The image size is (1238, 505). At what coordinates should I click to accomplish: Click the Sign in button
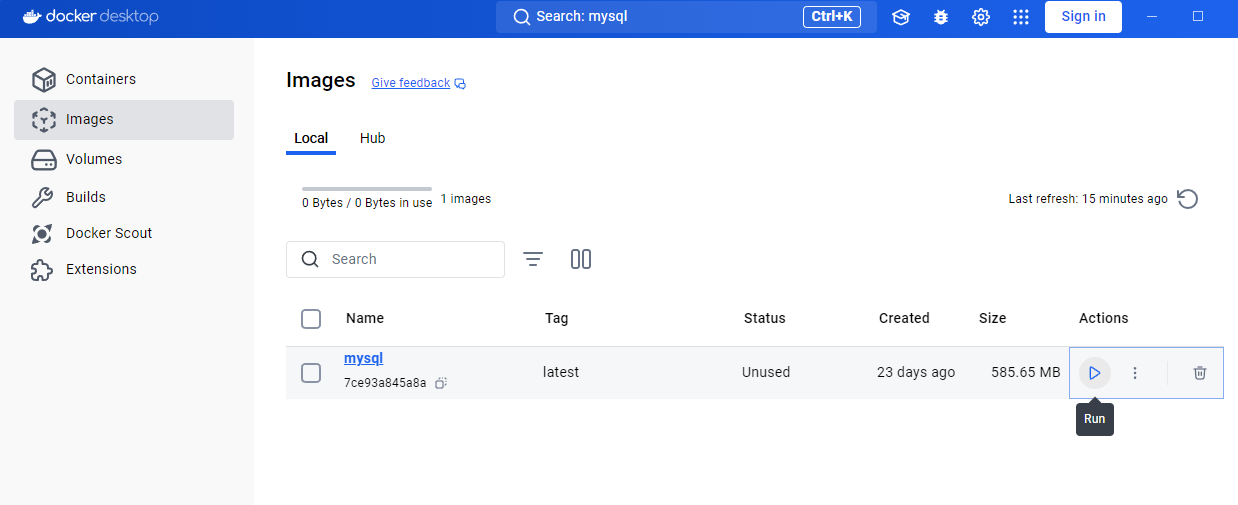[x=1083, y=16]
